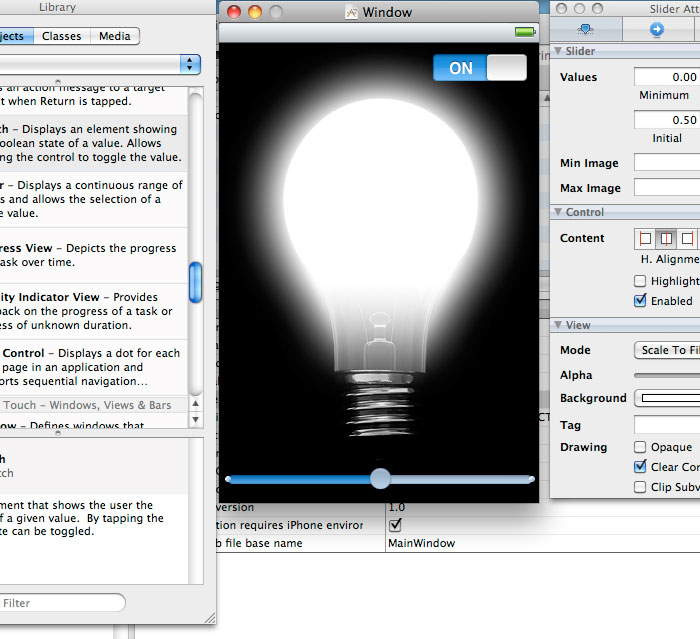Click the slider thumb in Window

point(380,479)
